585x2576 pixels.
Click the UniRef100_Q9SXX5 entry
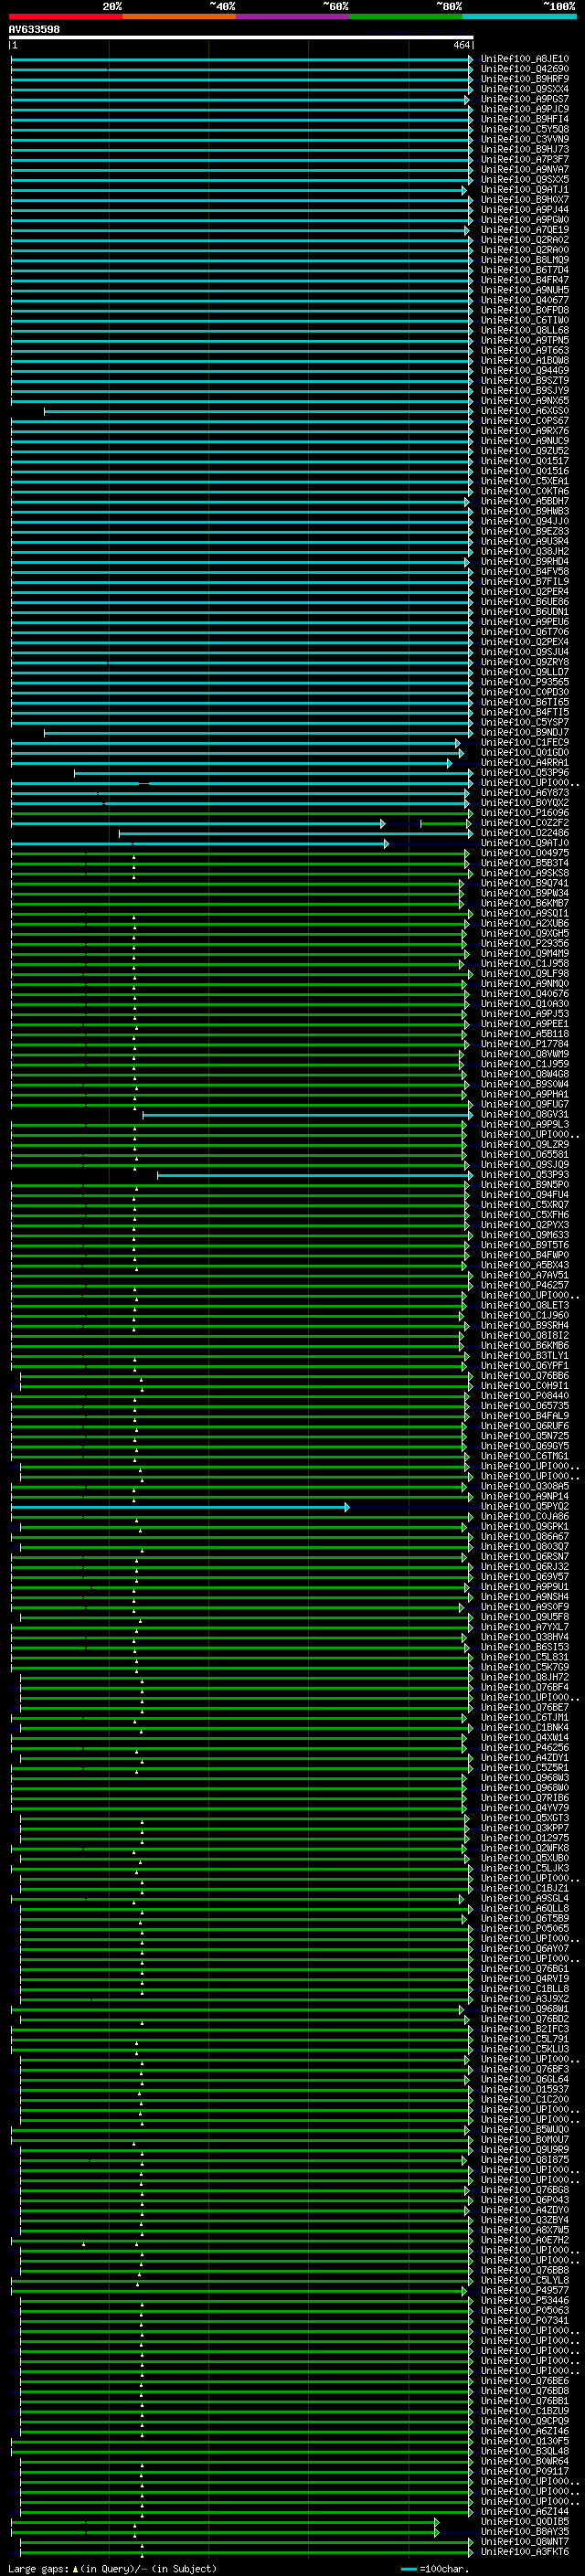click(525, 180)
